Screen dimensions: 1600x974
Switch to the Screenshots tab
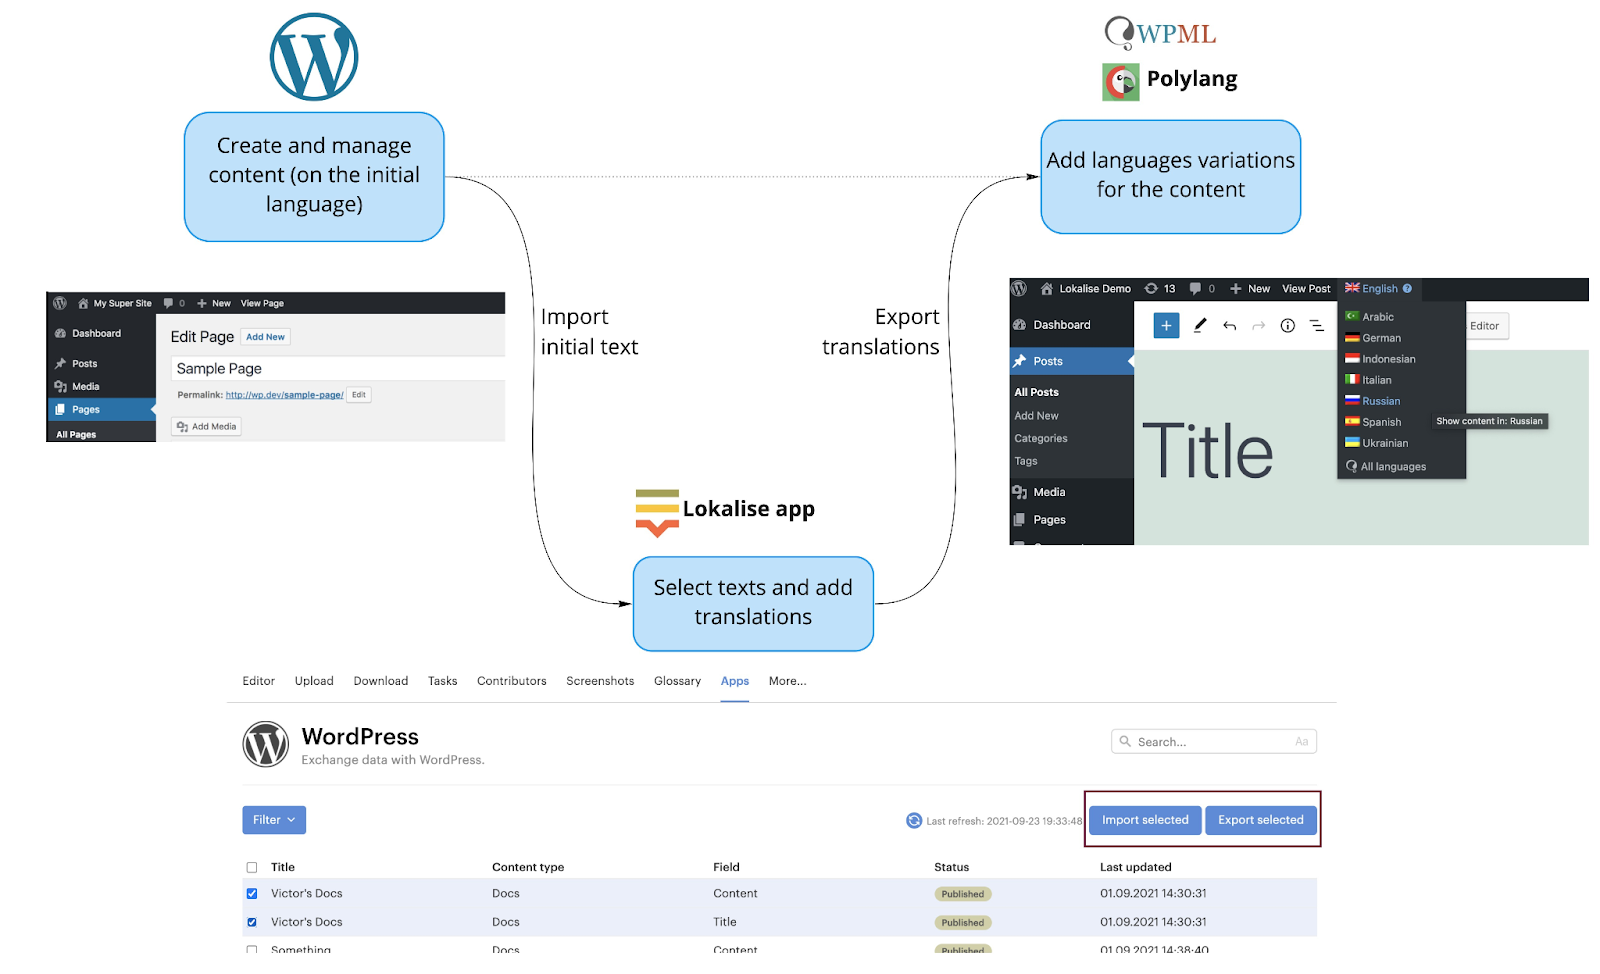coord(600,681)
